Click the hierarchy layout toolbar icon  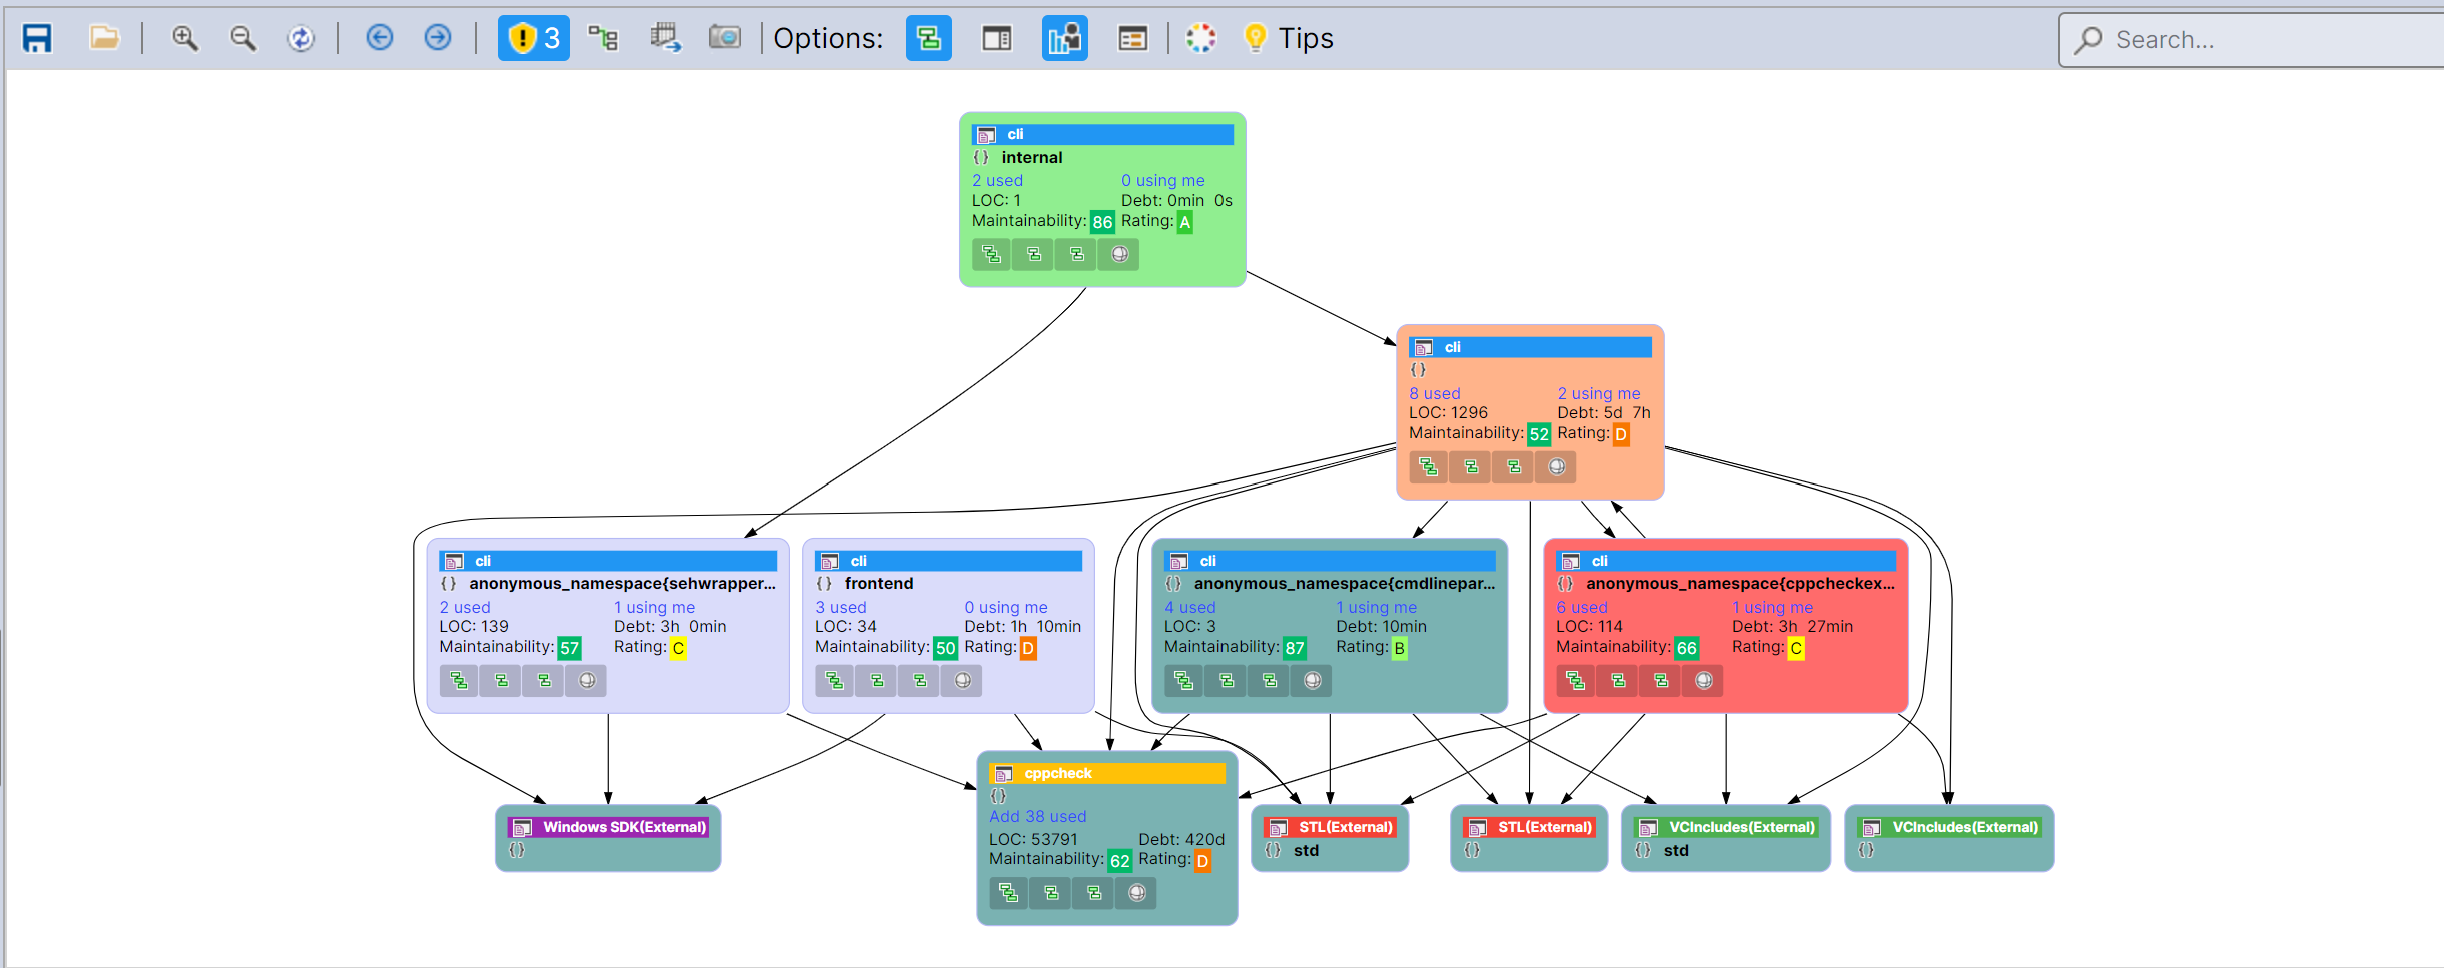pos(604,37)
